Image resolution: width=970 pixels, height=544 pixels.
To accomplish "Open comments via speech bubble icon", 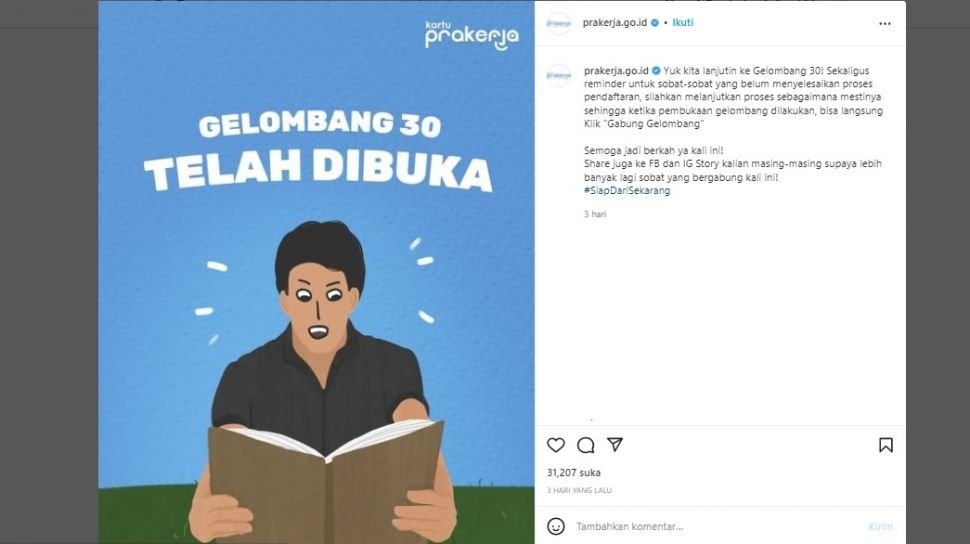I will click(x=585, y=445).
